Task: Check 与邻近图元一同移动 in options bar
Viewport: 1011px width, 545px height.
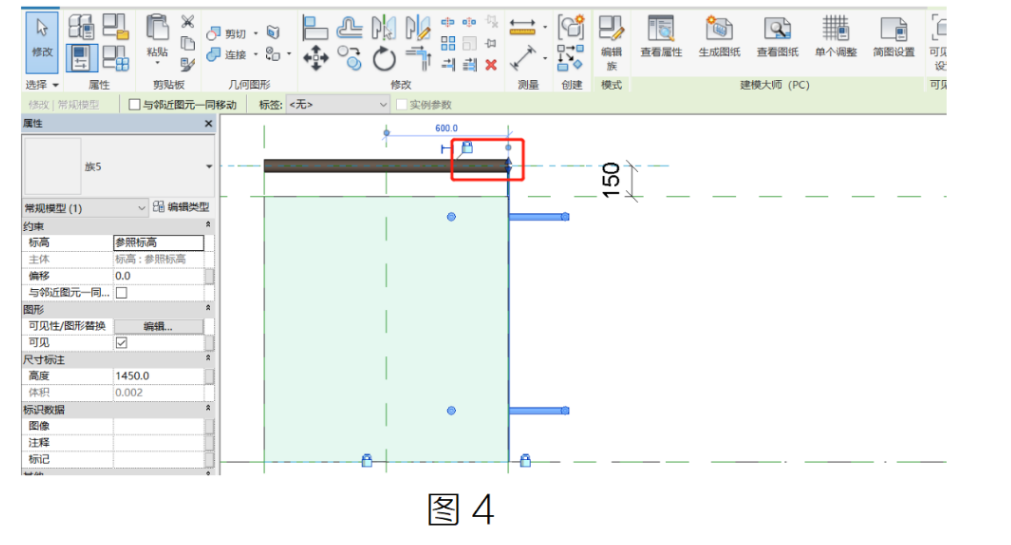Action: click(134, 104)
